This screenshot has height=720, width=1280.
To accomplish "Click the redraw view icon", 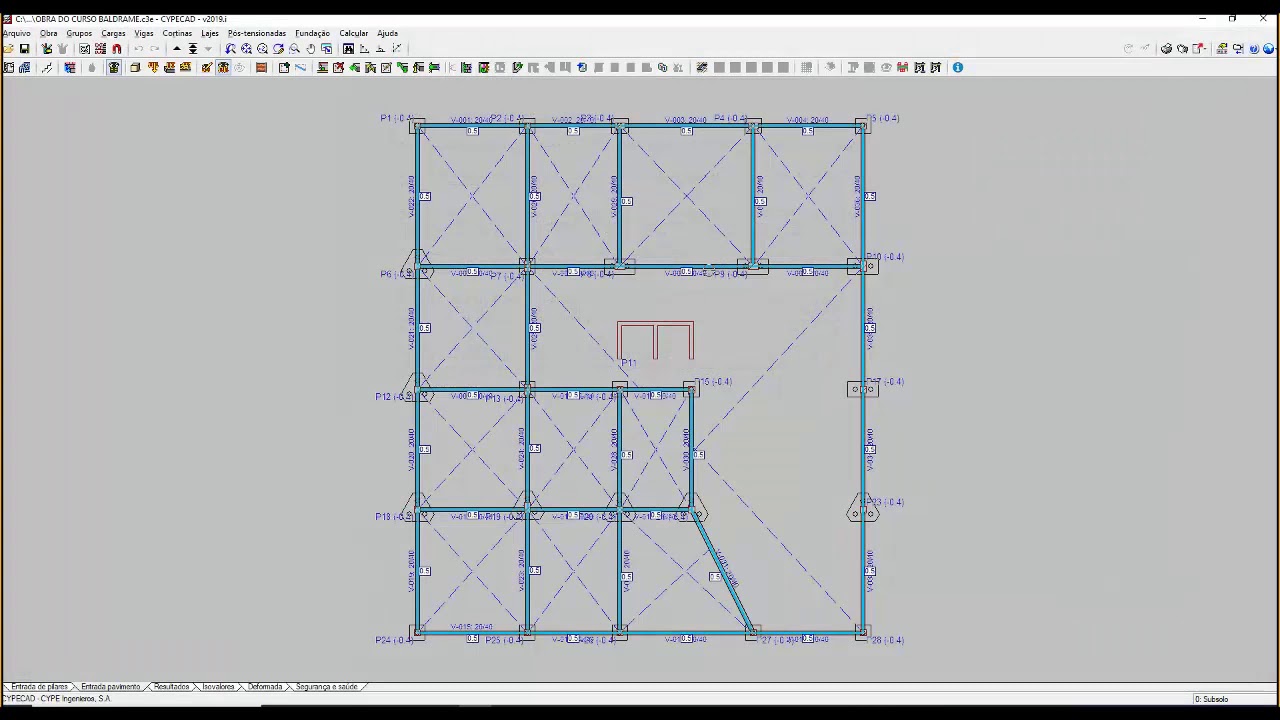I will click(278, 48).
